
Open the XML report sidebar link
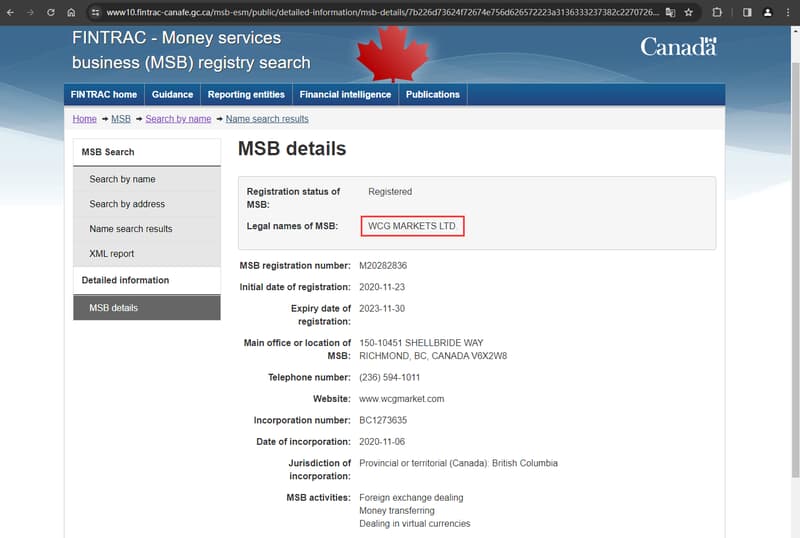[x=111, y=254]
